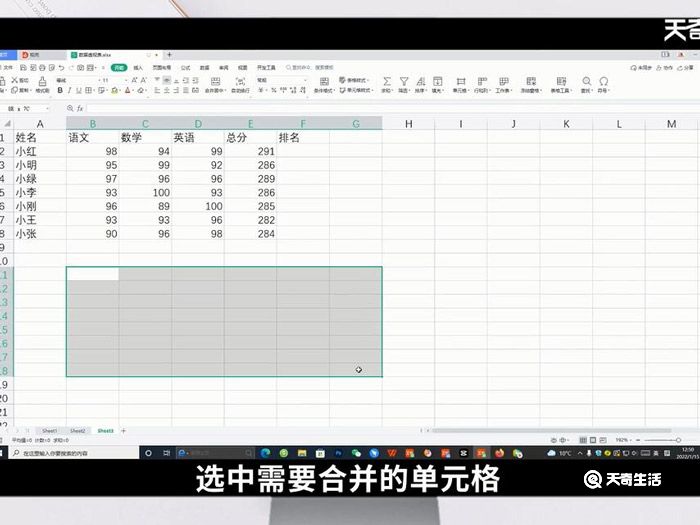
Task: Click the ribbon command search box
Action: [x=309, y=68]
